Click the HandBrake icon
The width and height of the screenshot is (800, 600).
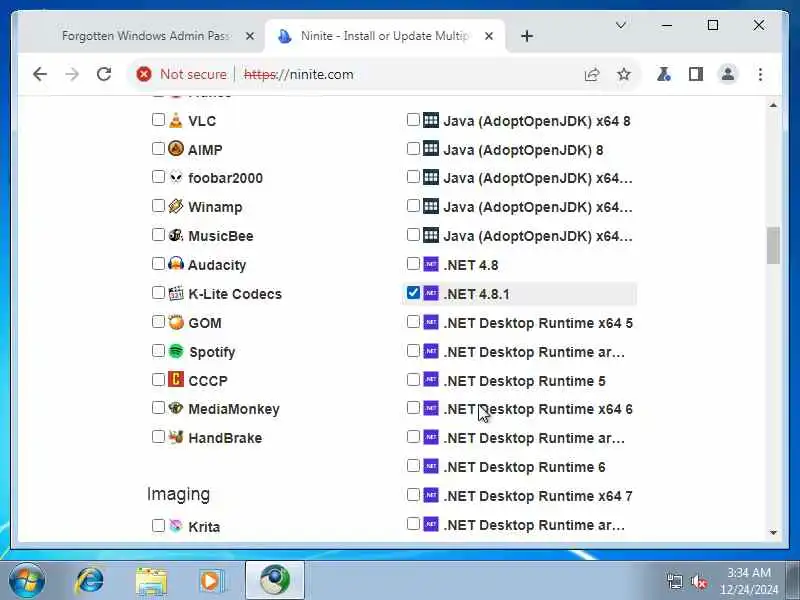point(176,437)
